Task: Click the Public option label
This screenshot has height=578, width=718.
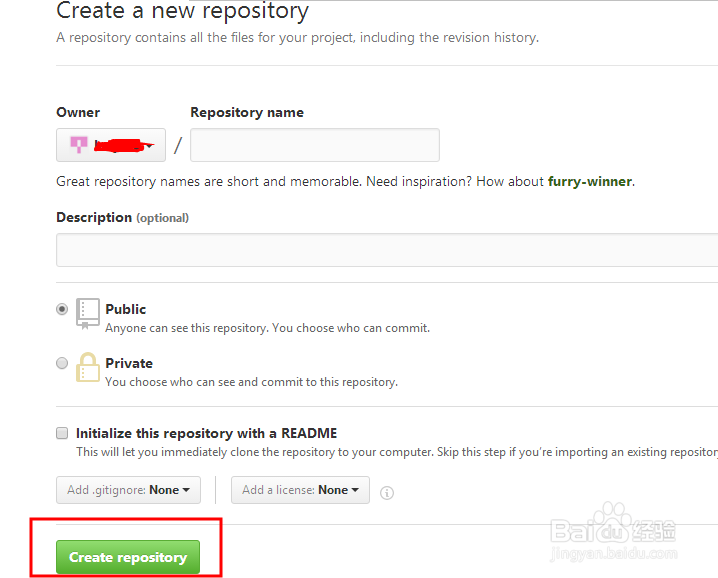Action: click(126, 309)
